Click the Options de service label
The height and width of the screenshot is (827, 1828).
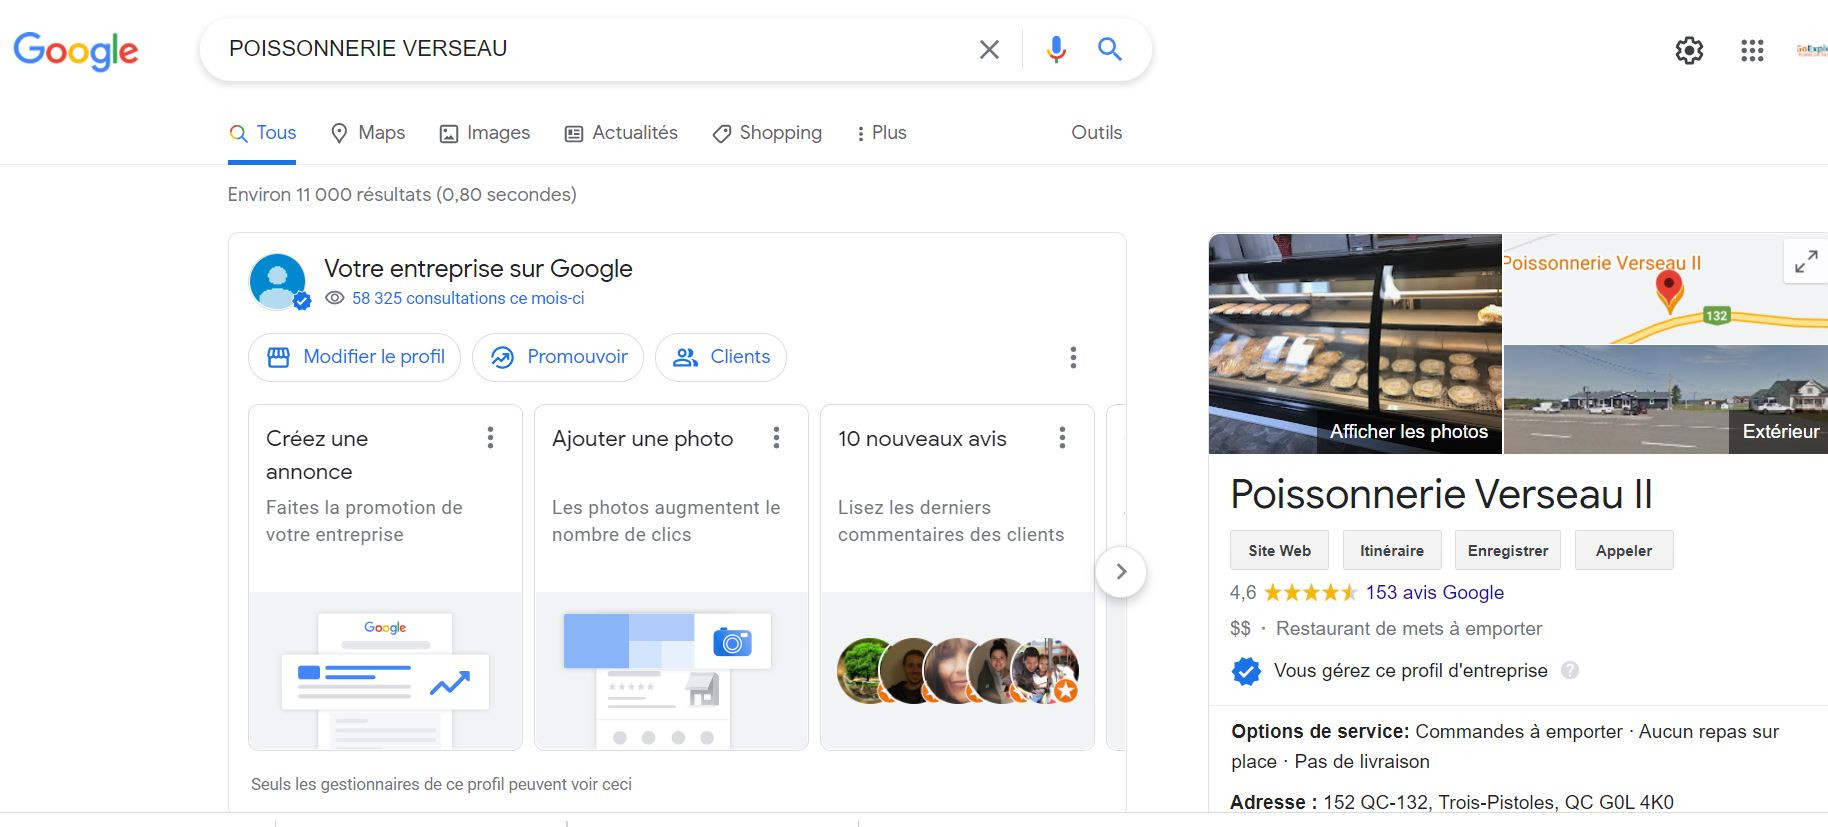coord(1320,732)
